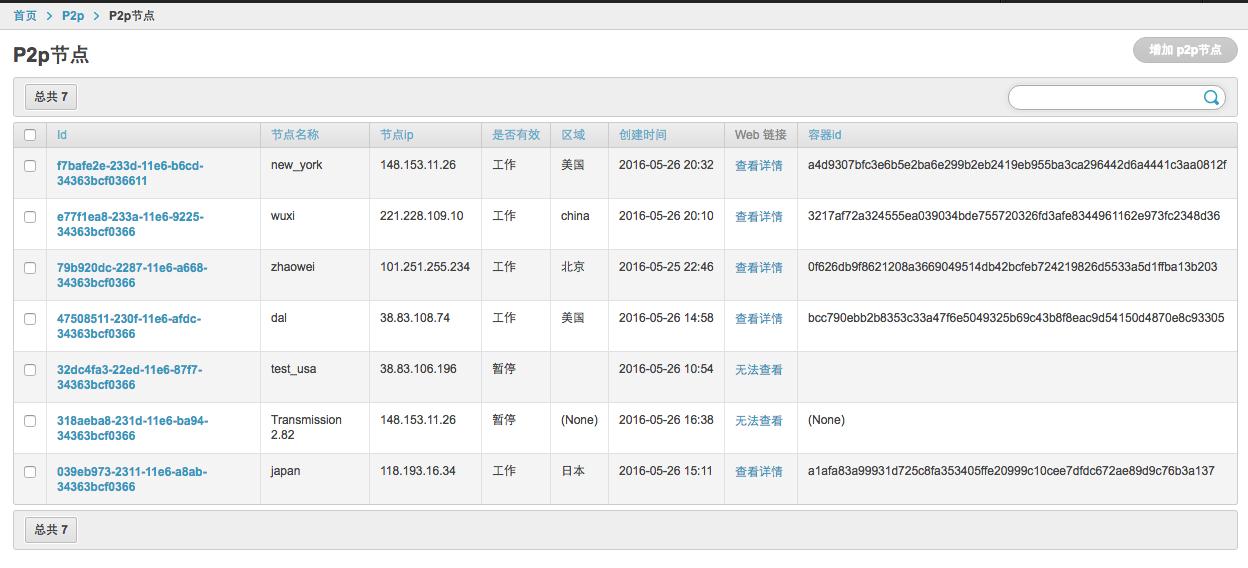Click the bottom 总共 7 button
The width and height of the screenshot is (1248, 568).
click(x=51, y=530)
